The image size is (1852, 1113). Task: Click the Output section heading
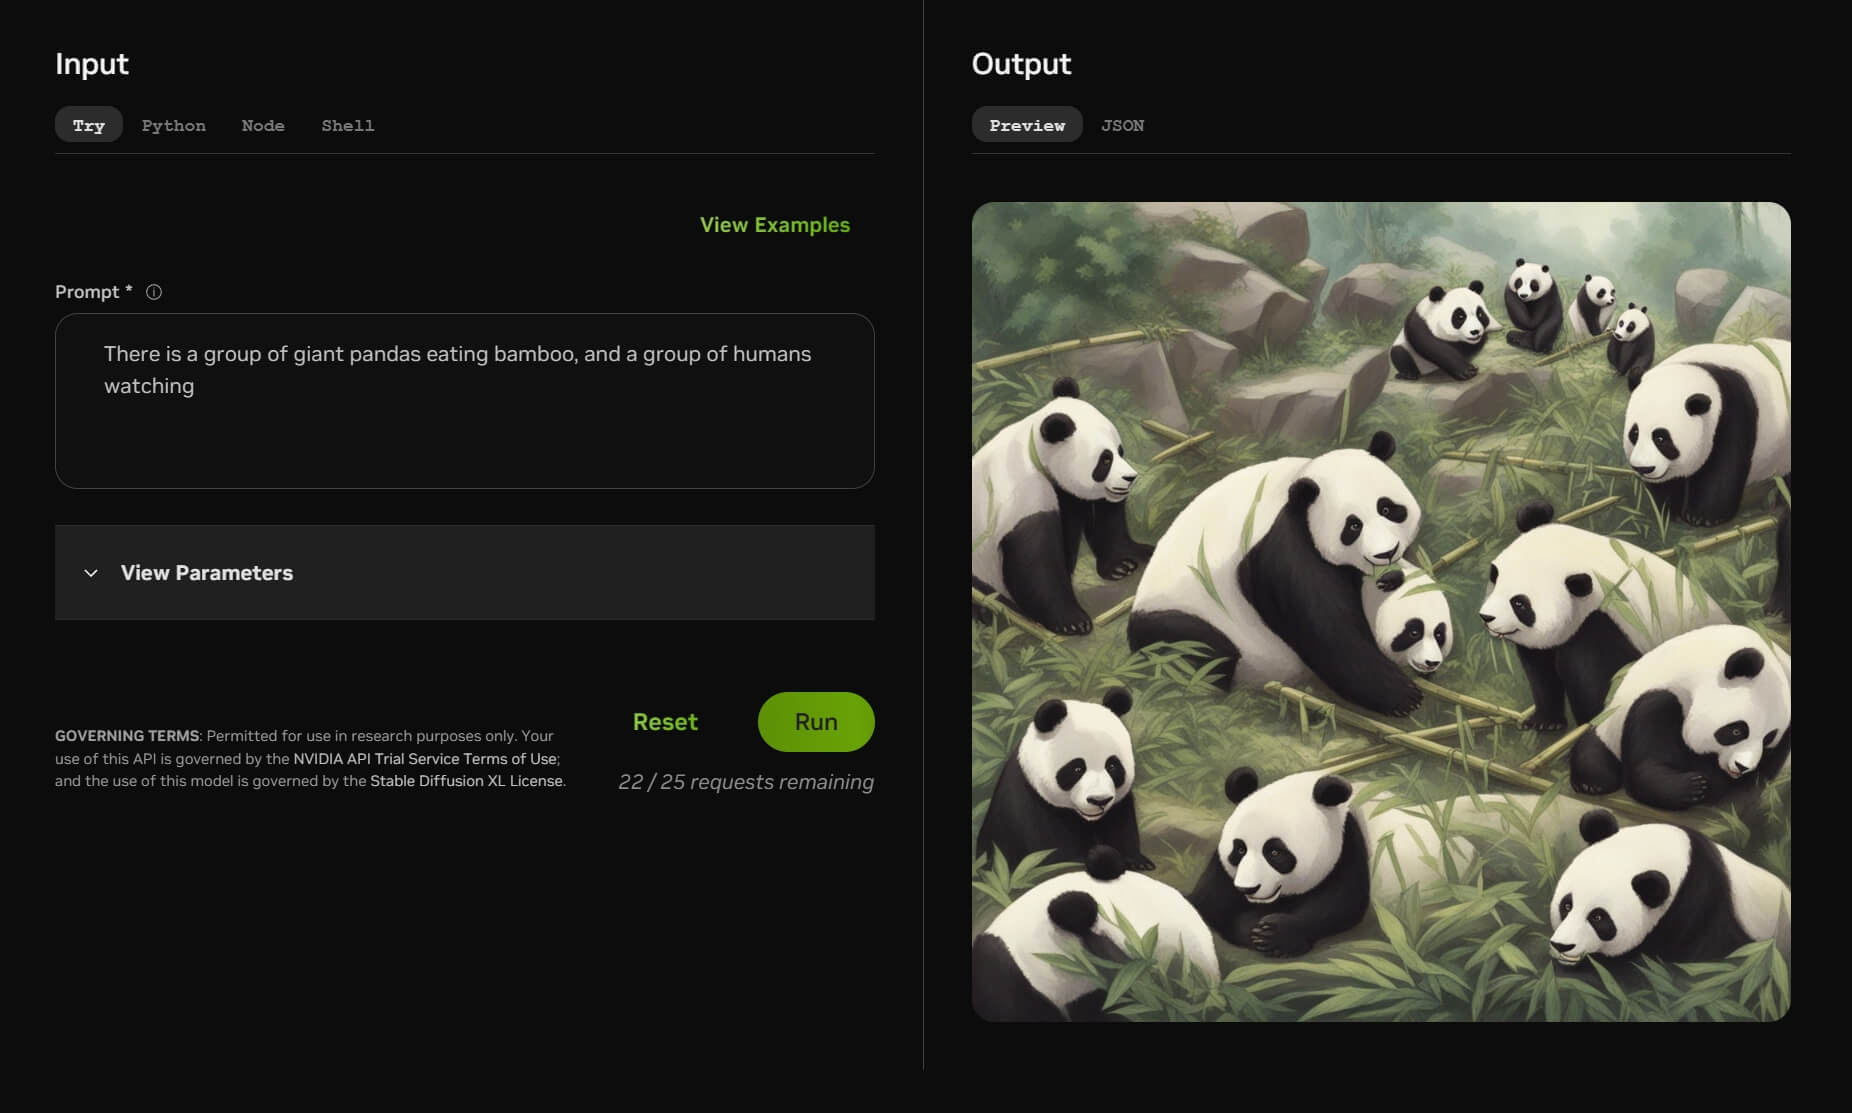[1020, 64]
